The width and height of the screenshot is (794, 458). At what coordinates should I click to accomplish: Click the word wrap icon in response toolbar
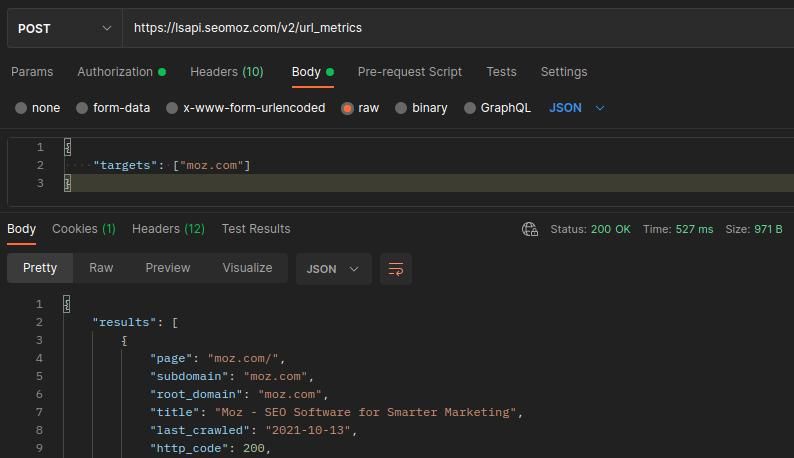click(396, 269)
